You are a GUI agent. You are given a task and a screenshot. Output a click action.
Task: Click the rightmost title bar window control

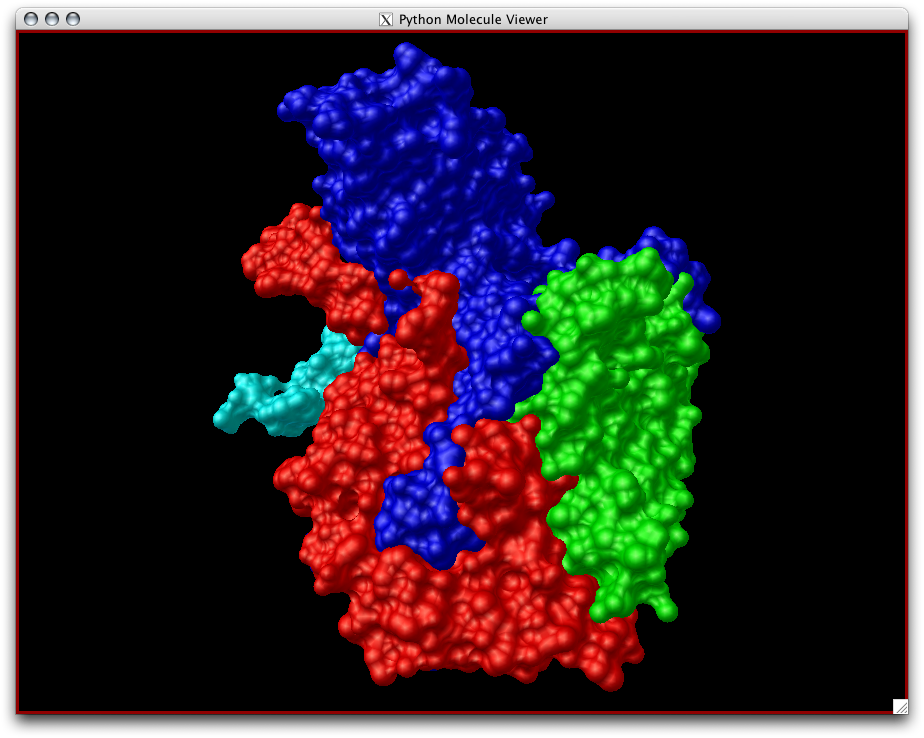[71, 17]
